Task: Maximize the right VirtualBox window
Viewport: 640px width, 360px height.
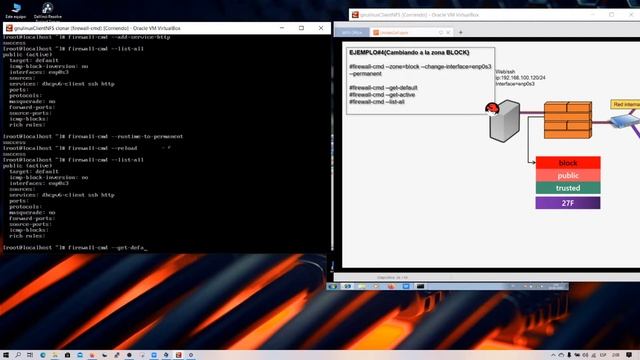Action: [611, 15]
